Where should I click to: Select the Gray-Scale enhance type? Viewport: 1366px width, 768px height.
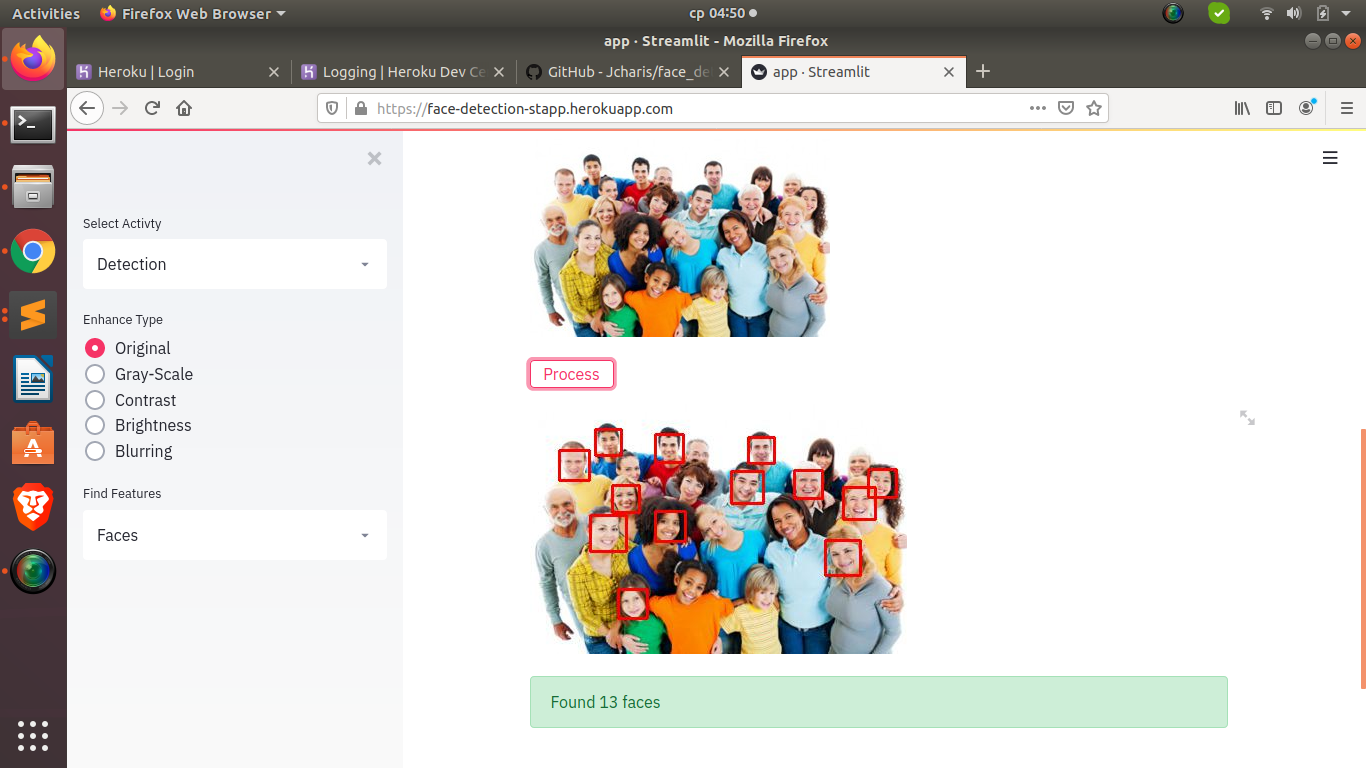(x=95, y=373)
